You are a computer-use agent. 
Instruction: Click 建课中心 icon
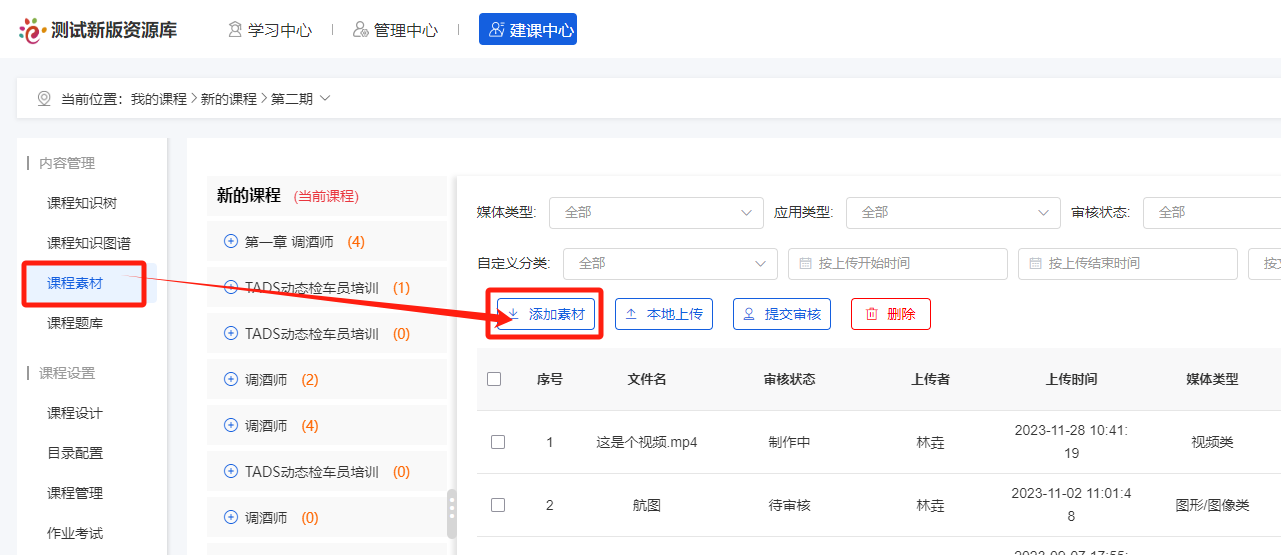pos(497,30)
